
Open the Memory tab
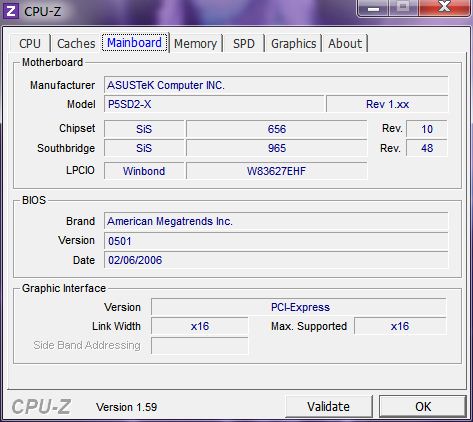click(x=196, y=43)
